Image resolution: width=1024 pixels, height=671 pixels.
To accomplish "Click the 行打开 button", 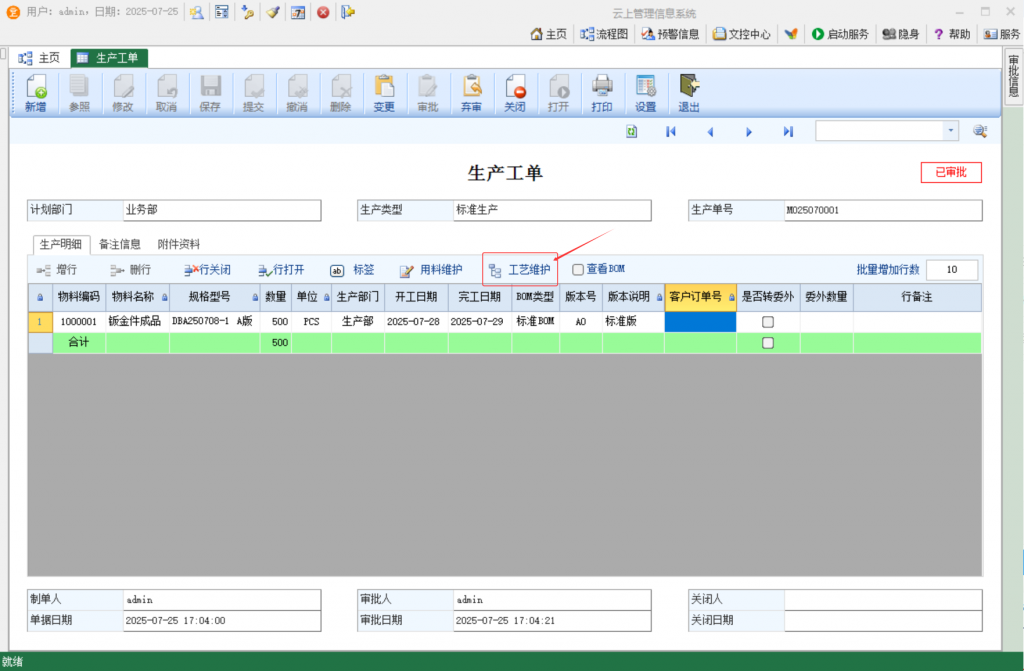I will click(281, 270).
